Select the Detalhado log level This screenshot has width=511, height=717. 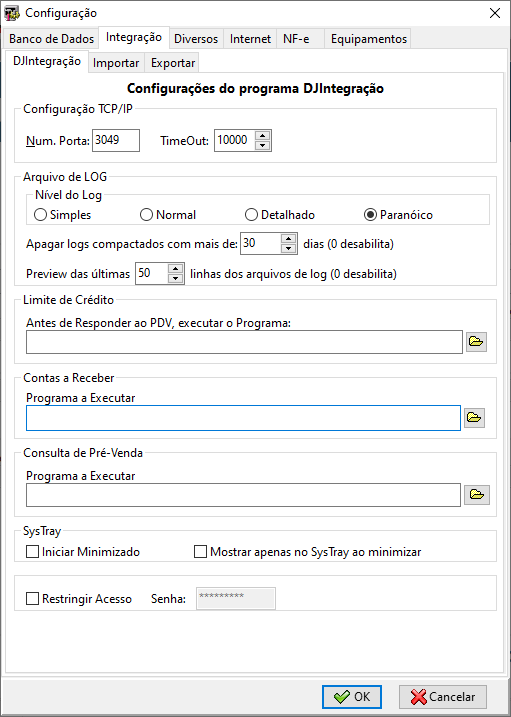[x=280, y=215]
